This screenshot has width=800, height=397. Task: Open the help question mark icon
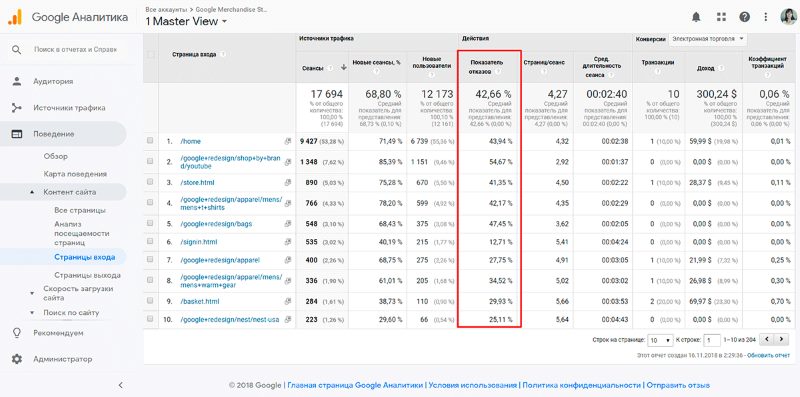click(744, 17)
